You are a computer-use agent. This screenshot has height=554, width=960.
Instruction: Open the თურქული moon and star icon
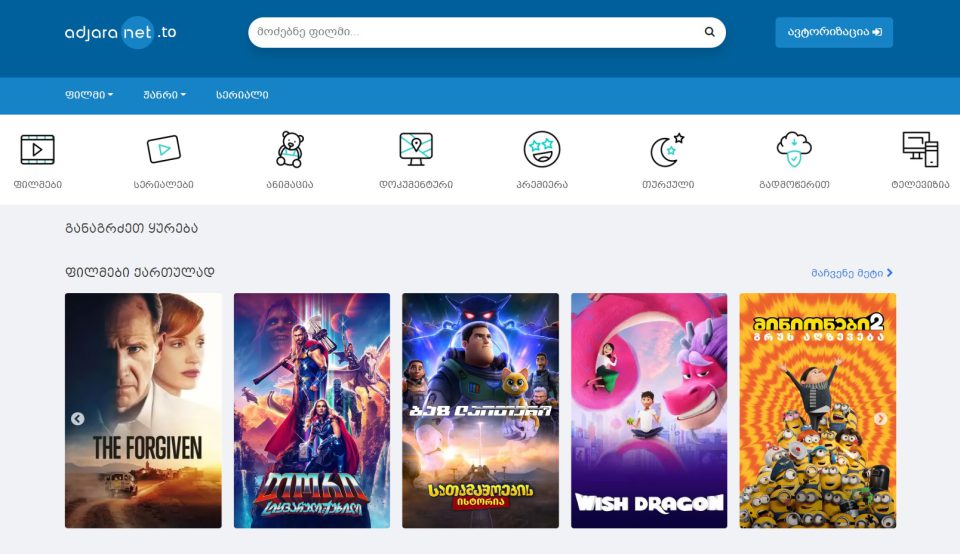coord(667,150)
